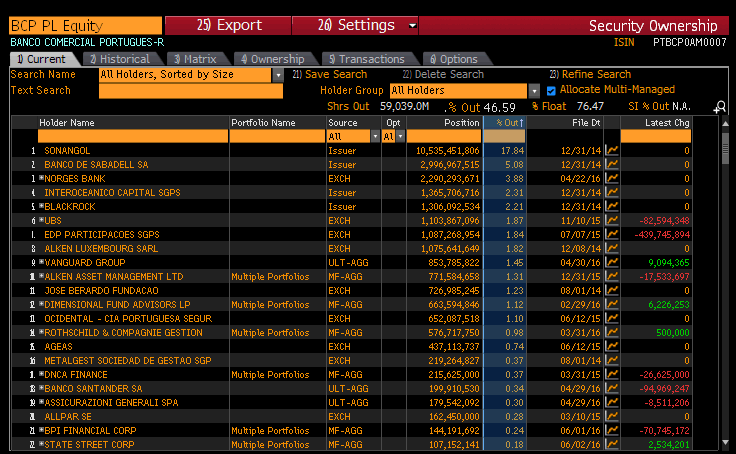Open chart icon for SONANGOL row
The height and width of the screenshot is (454, 736).
click(612, 150)
